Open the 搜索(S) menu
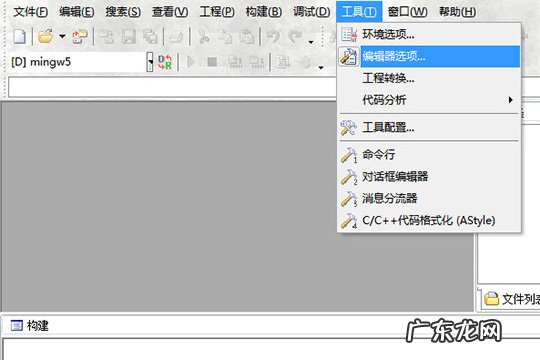 coord(123,12)
